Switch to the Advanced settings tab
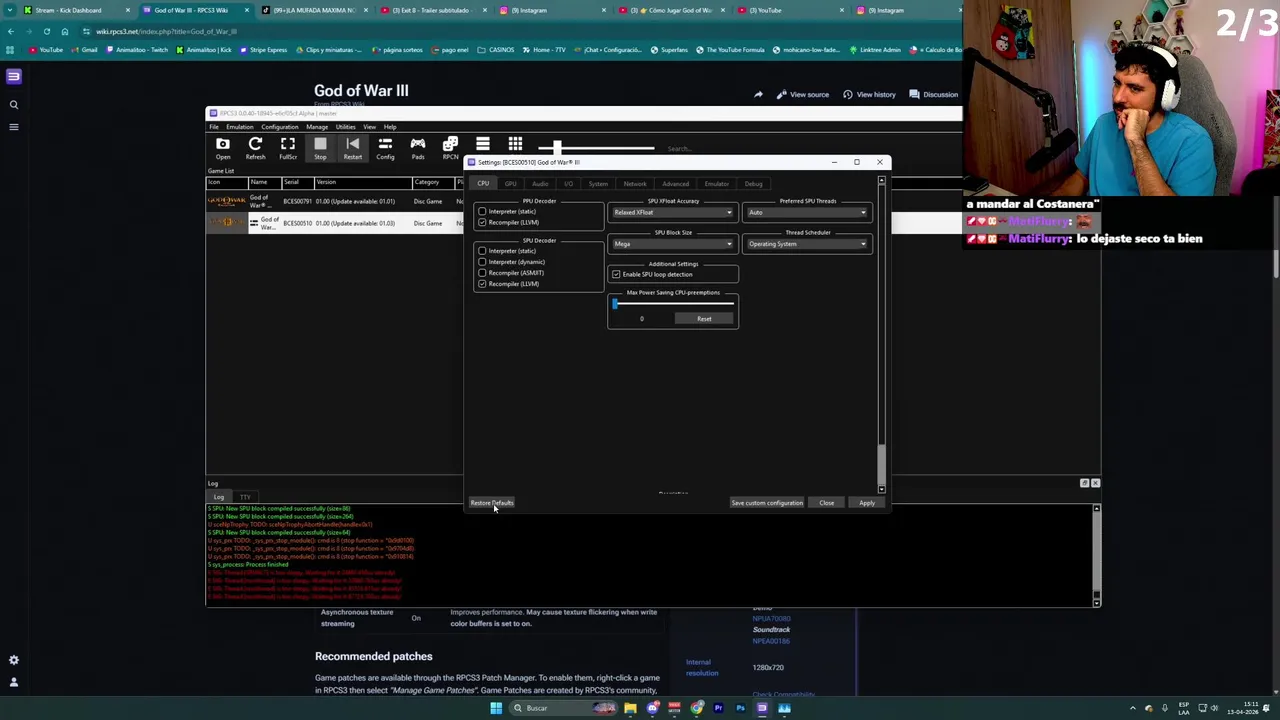 [x=675, y=184]
